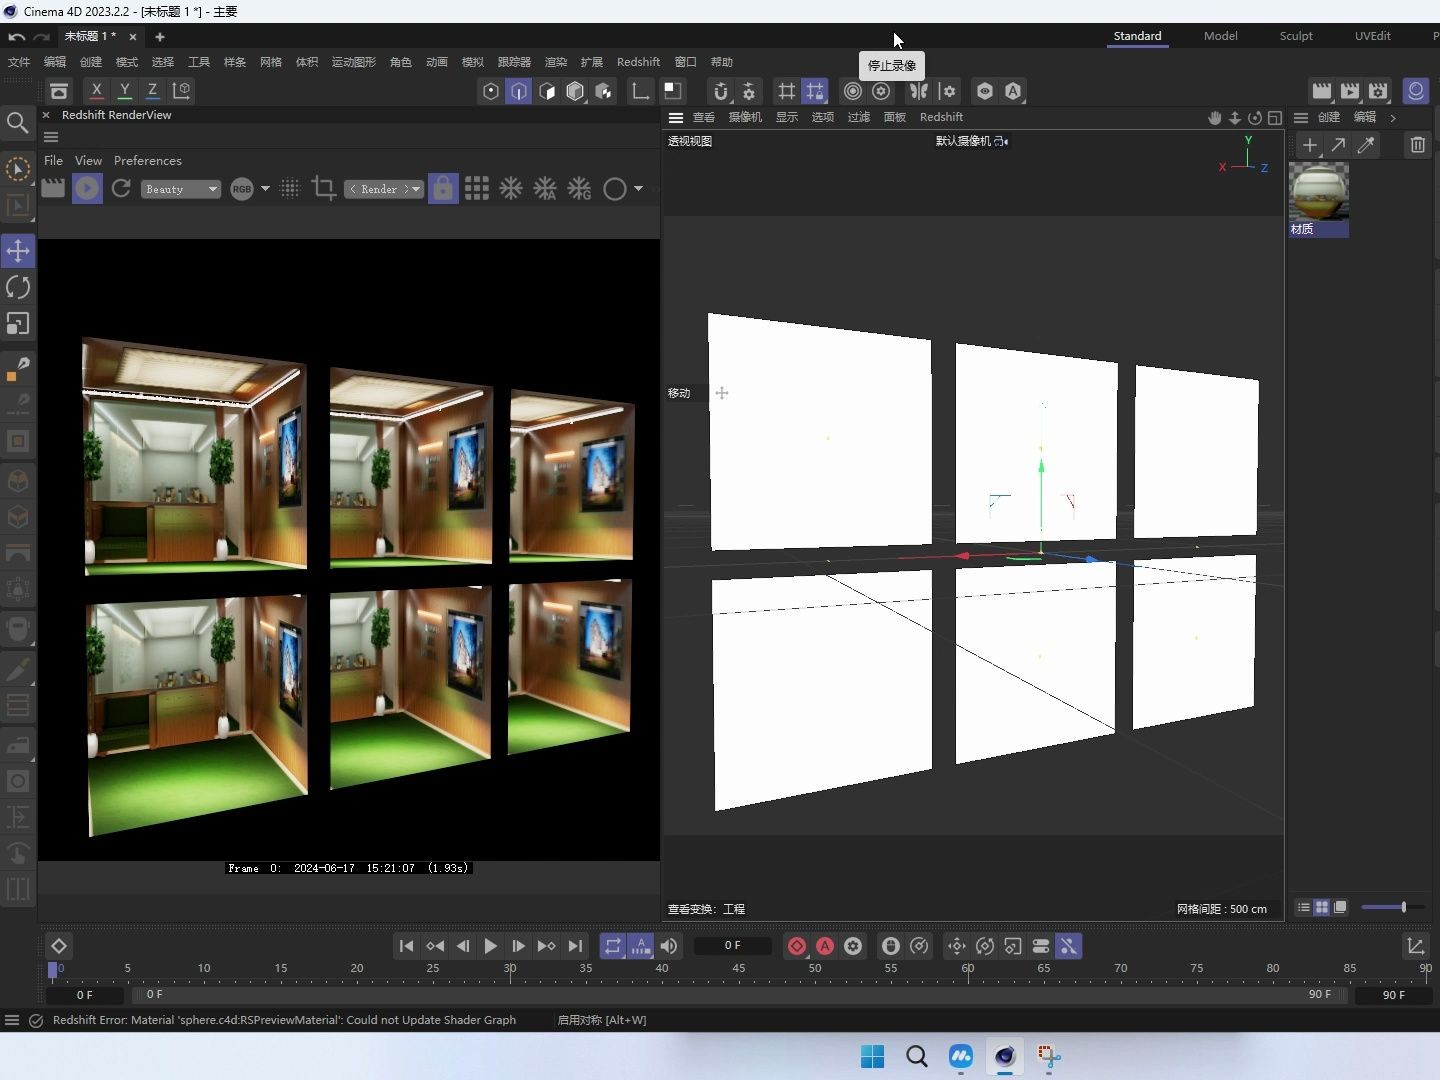Screen dimensions: 1440x1080
Task: Open the status bar hamburger menu
Action: 12,1020
